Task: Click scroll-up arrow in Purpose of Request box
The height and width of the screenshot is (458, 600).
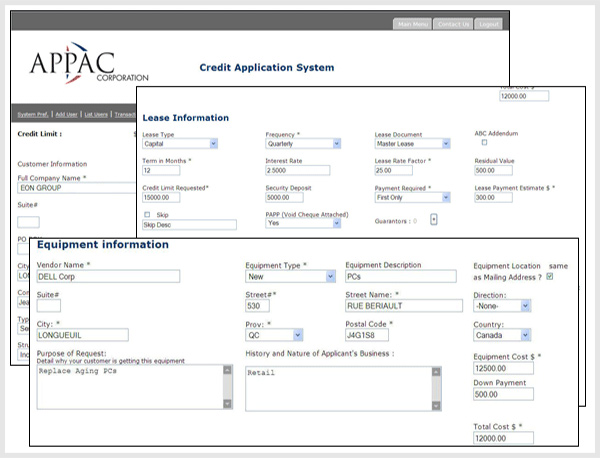Action: pos(227,370)
